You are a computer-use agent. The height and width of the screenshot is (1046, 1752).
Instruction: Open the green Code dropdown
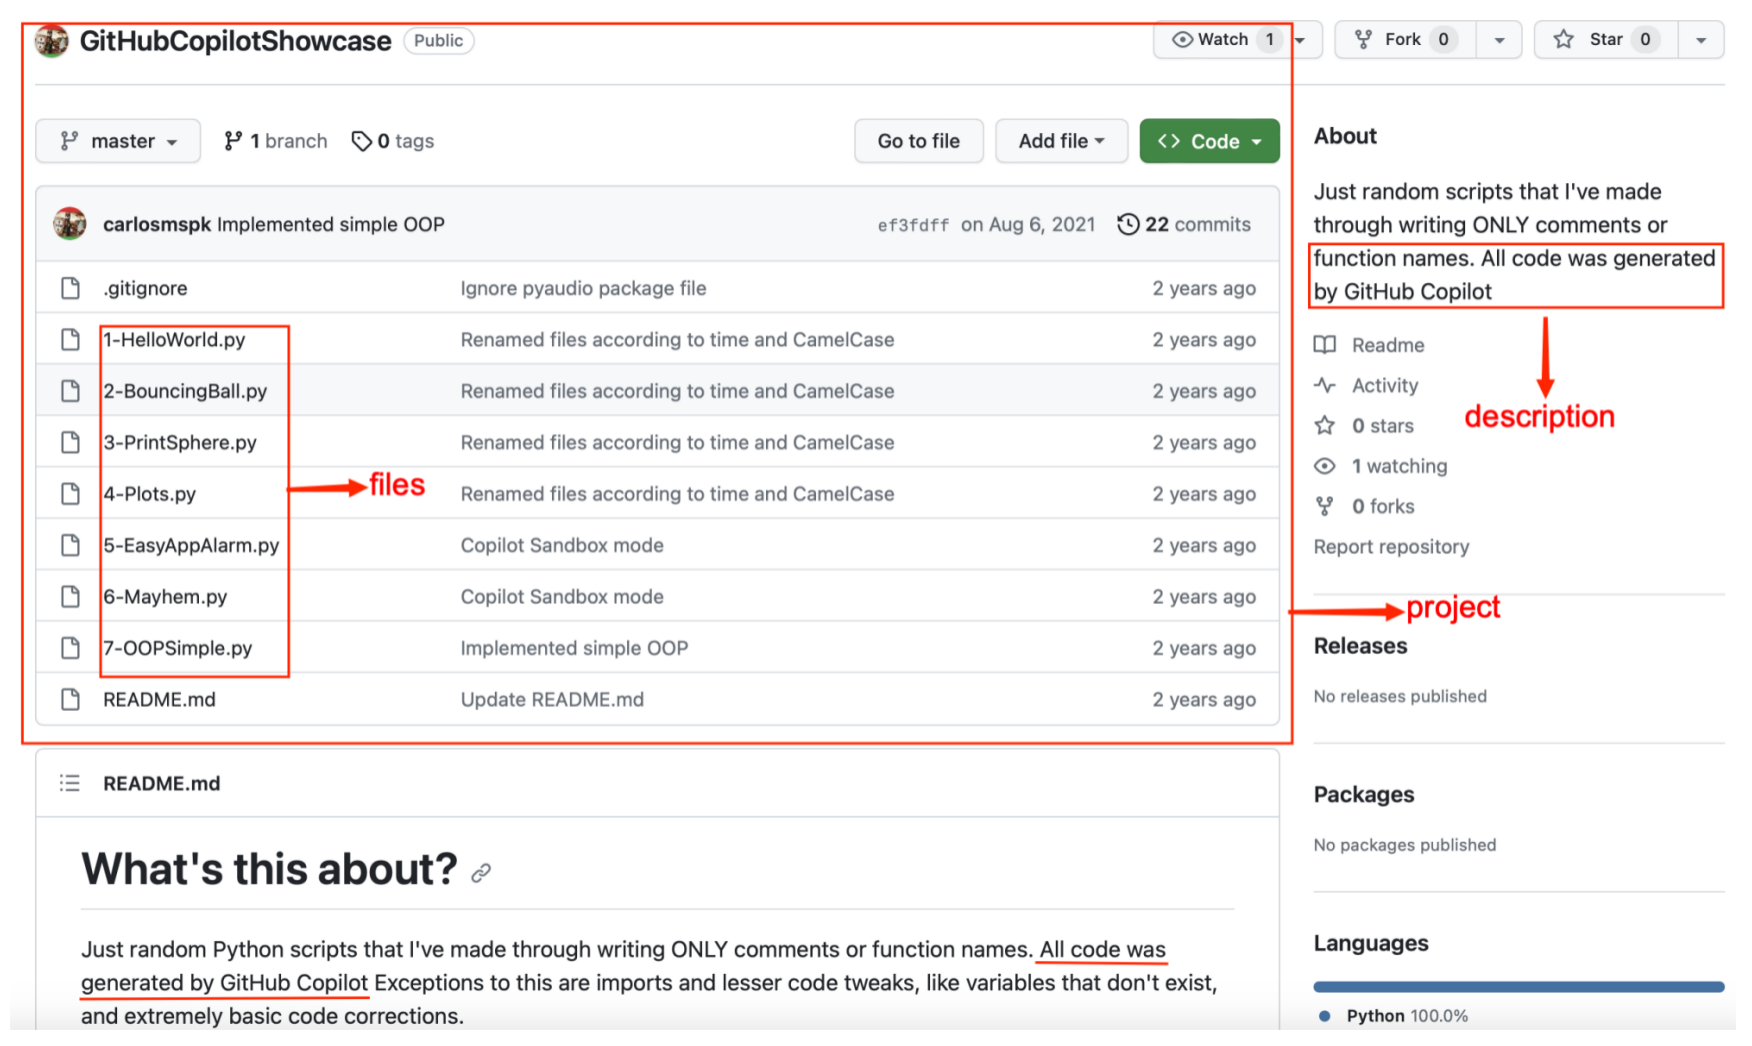(1209, 141)
